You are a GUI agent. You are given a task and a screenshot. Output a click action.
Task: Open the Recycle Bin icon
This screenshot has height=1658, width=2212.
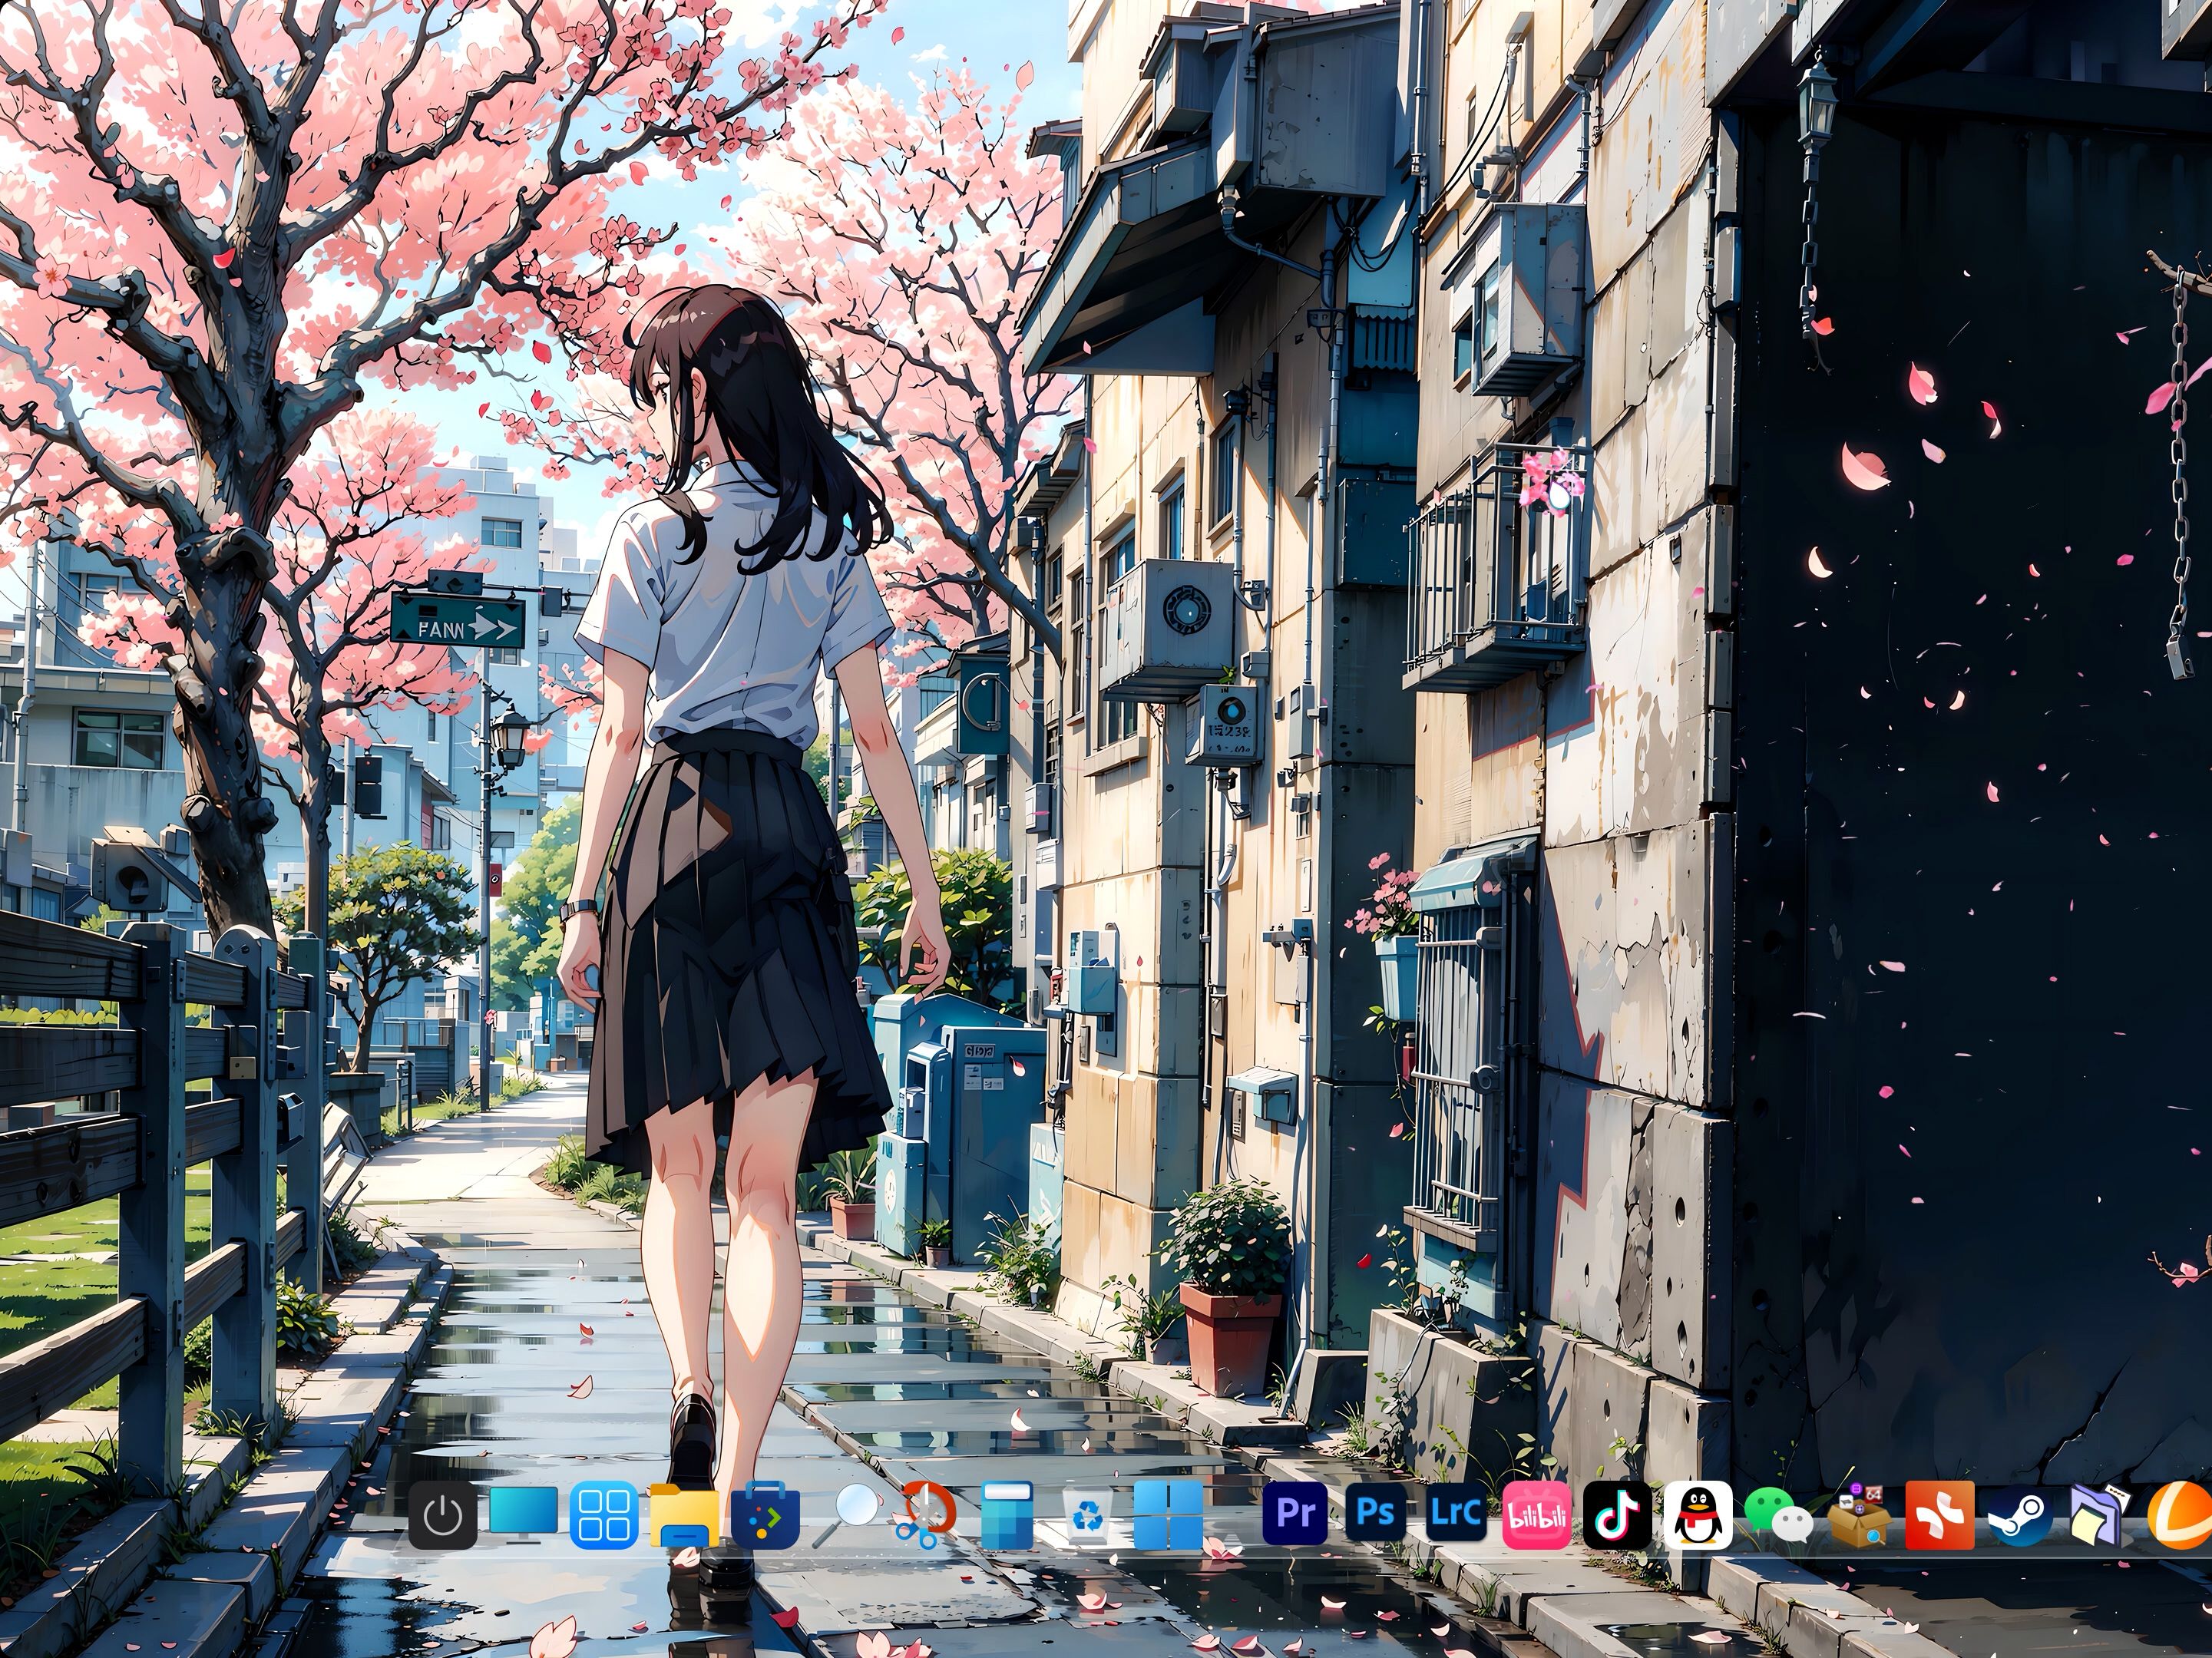coord(1087,1515)
